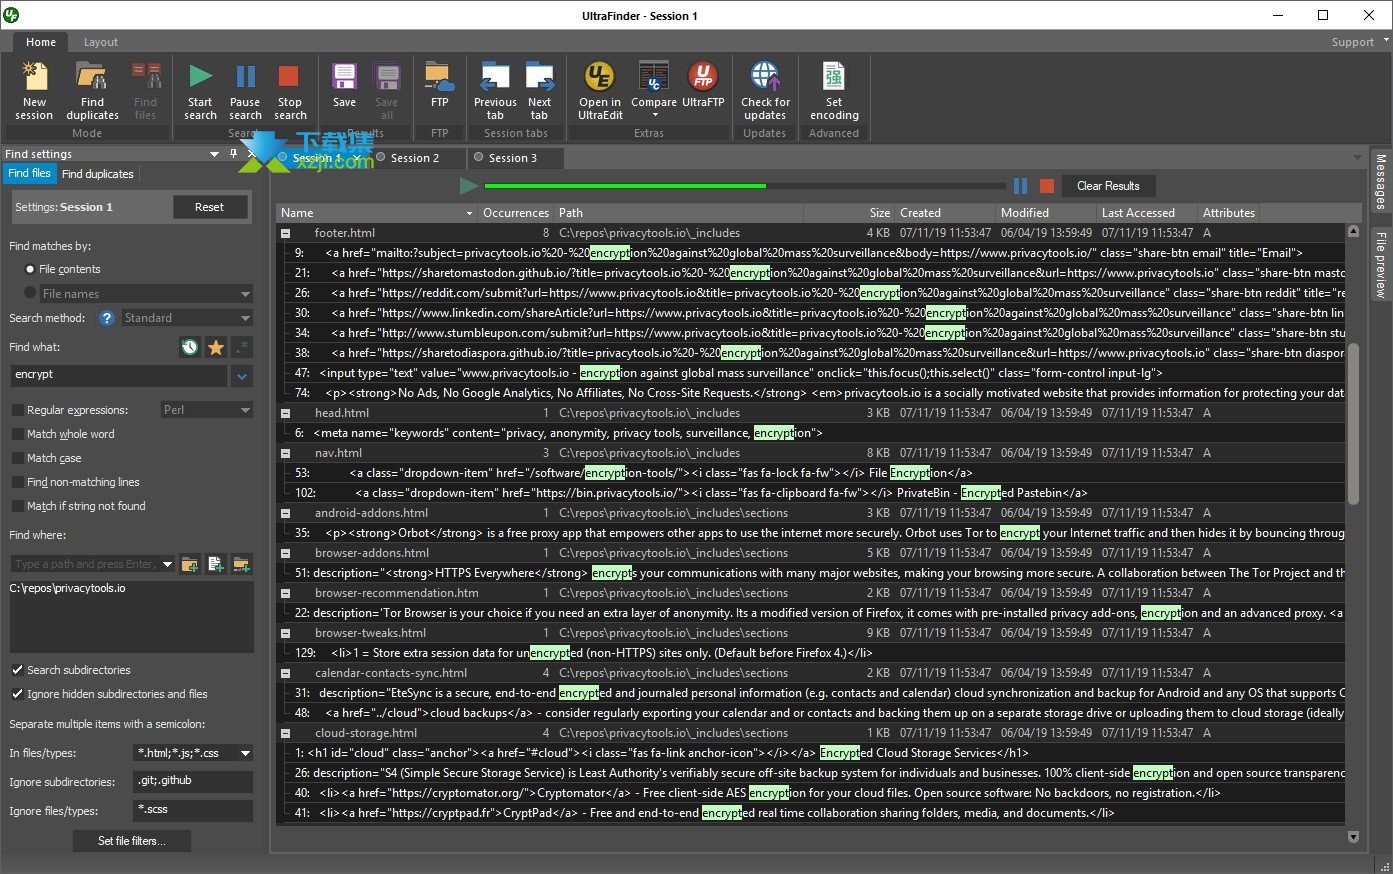Expand the Find what history dropdown arrow
The width and height of the screenshot is (1393, 874).
point(242,376)
